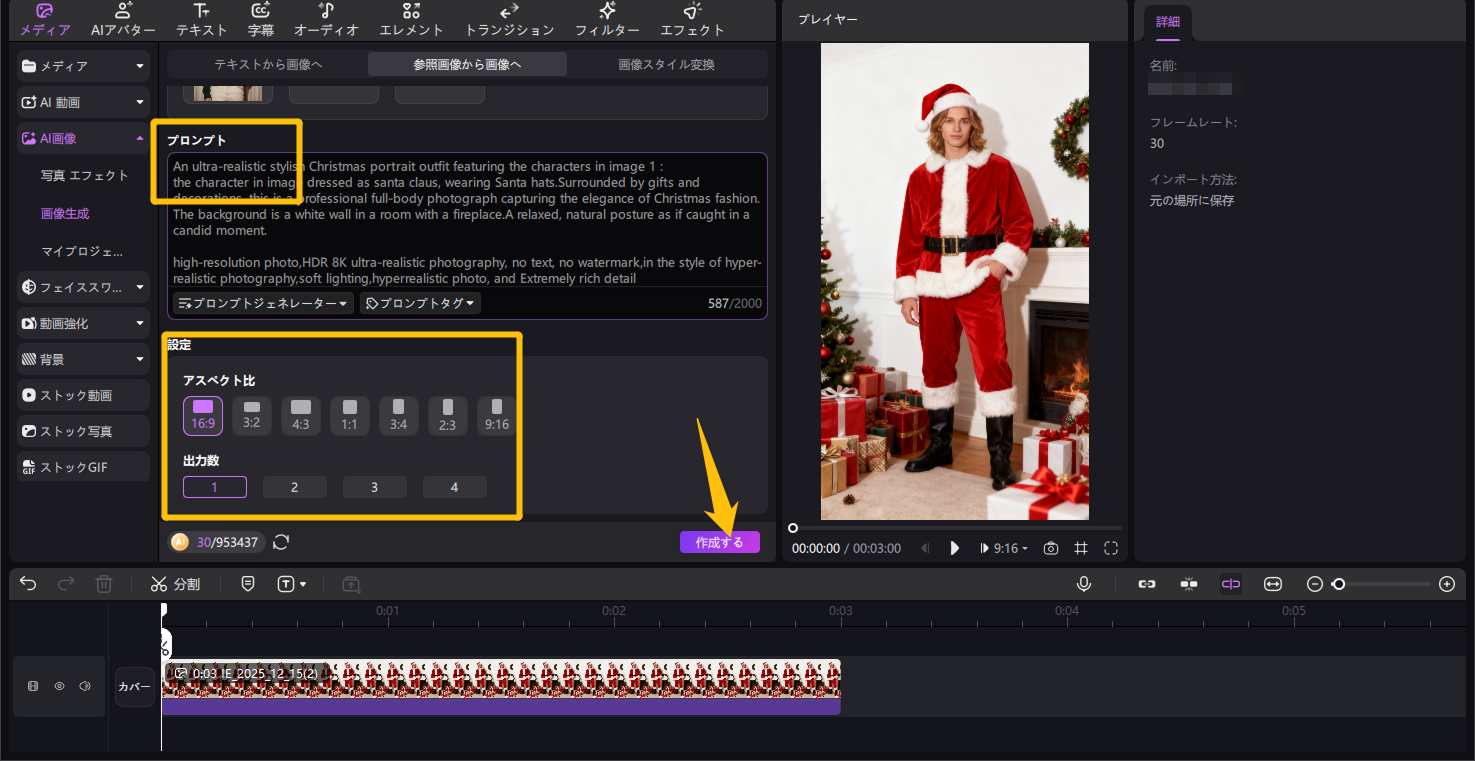
Task: Click the undo arrow in timeline toolbar
Action: click(28, 584)
